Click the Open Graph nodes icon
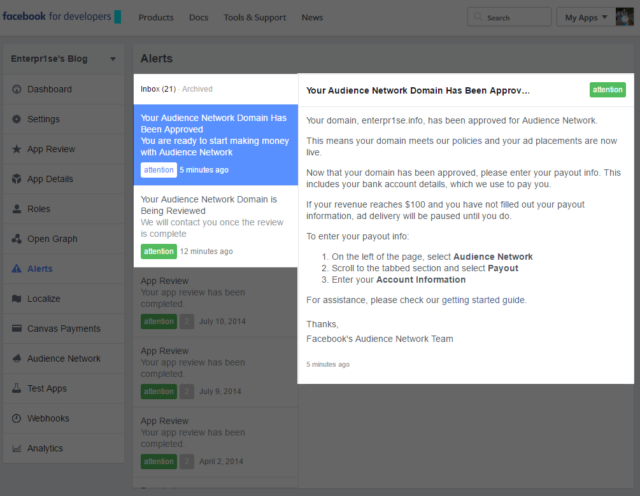The height and width of the screenshot is (496, 640). point(17,239)
